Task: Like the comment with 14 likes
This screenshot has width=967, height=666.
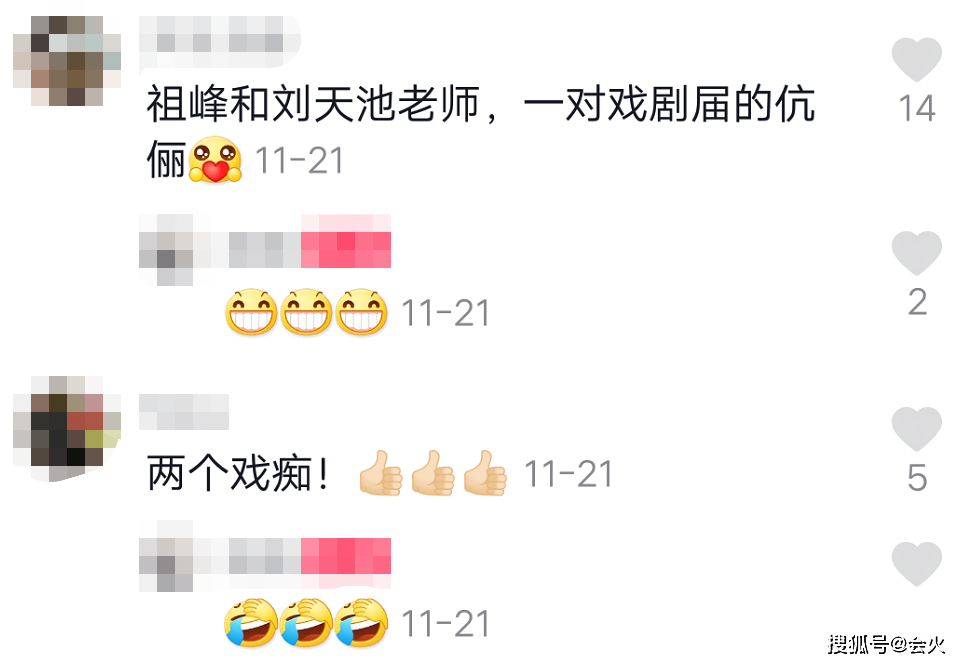Action: click(916, 59)
